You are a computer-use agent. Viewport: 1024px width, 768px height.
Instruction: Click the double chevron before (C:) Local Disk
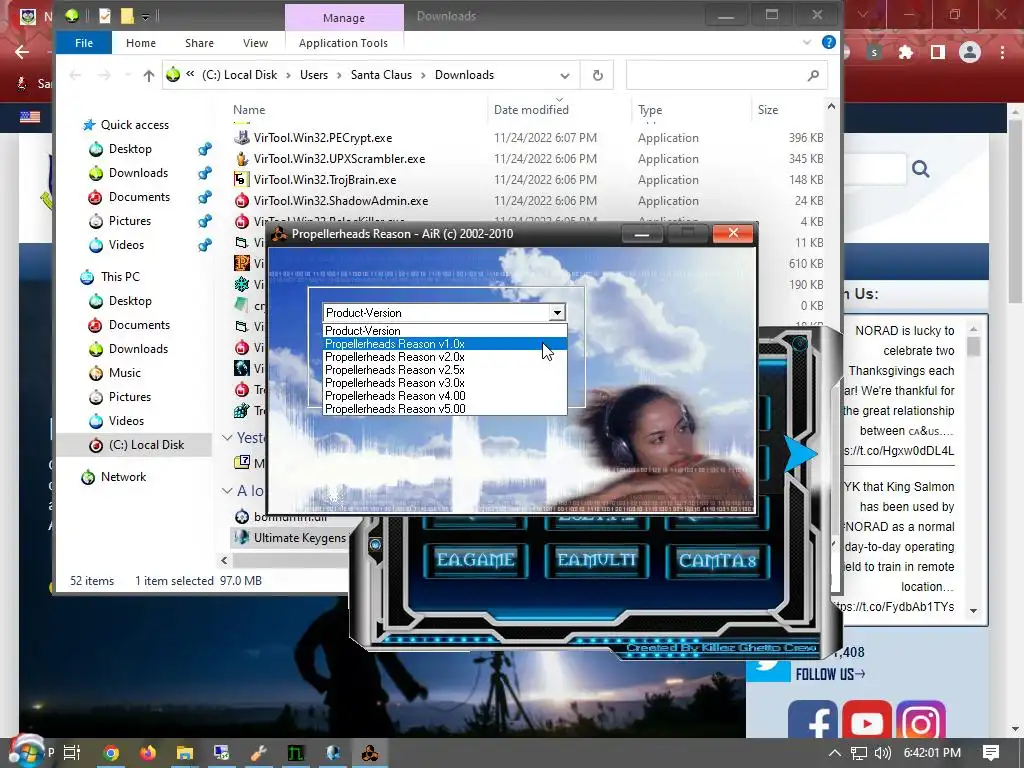[190, 74]
